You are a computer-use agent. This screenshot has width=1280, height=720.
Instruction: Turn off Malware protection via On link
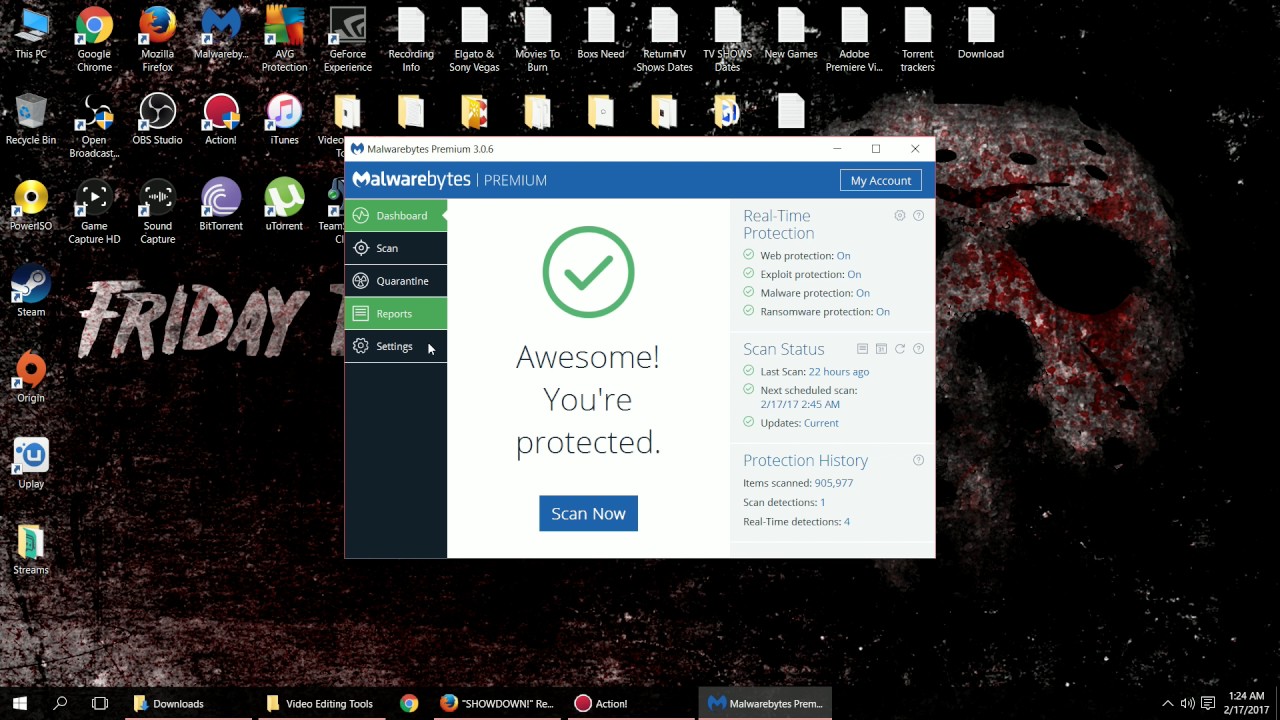point(862,293)
